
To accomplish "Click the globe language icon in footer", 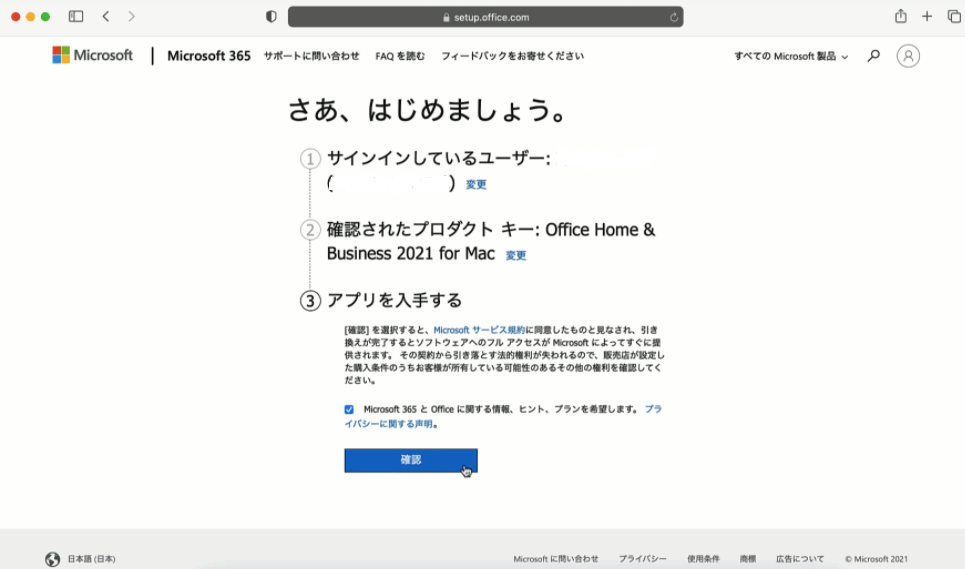I will pos(52,559).
